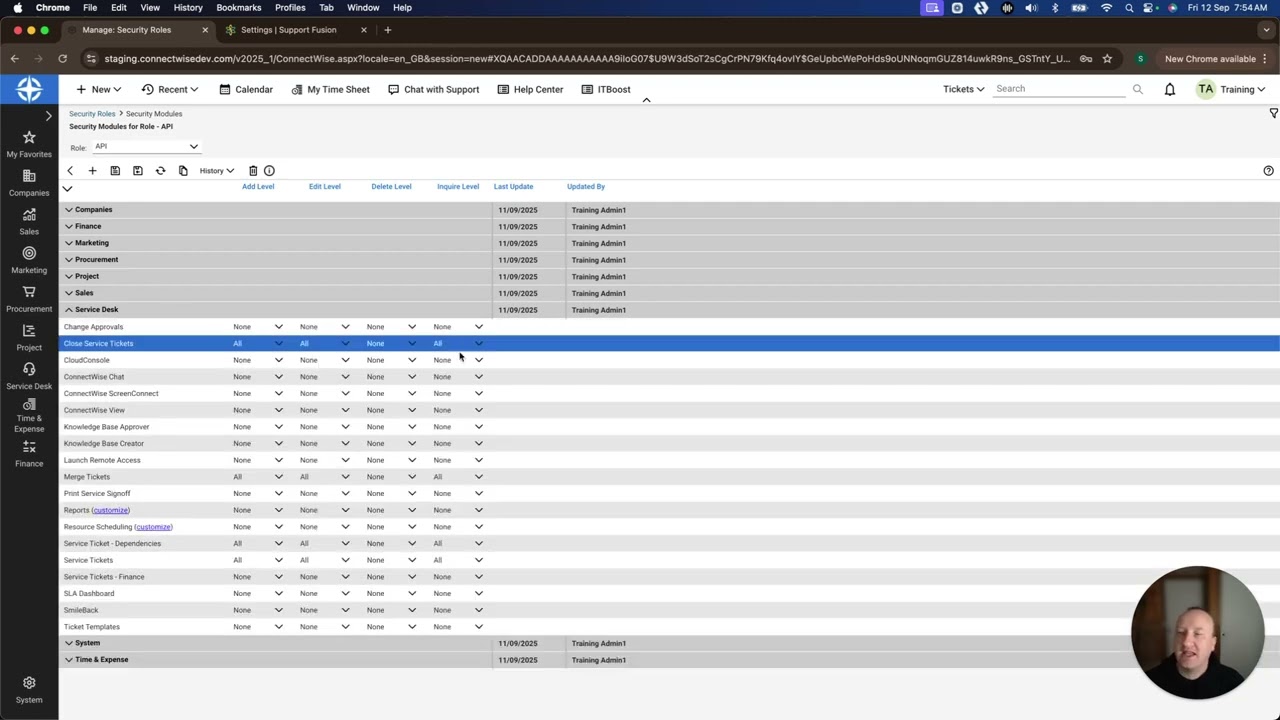1280x720 pixels.
Task: Click the back arrow in the toolbar
Action: click(x=70, y=171)
